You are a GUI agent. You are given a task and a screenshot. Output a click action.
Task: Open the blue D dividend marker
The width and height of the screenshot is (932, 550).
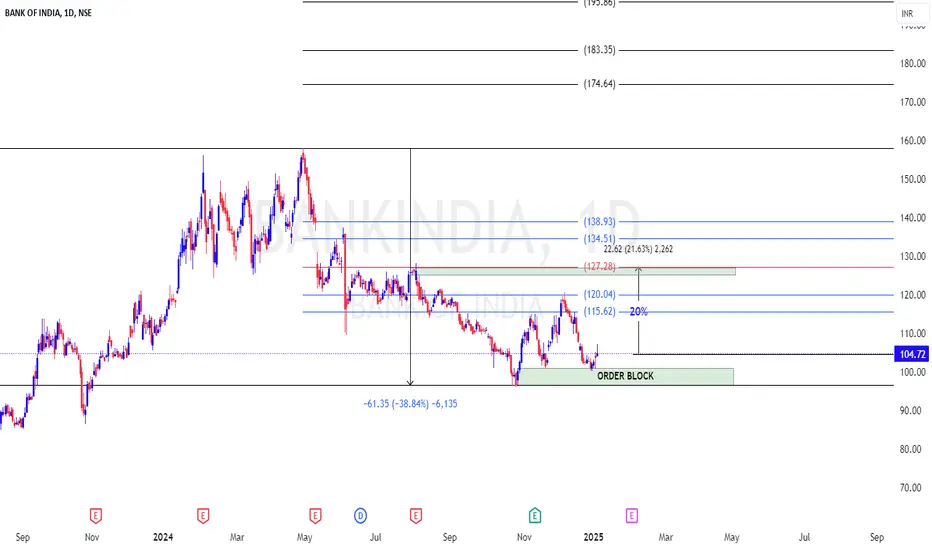pyautogui.click(x=360, y=516)
